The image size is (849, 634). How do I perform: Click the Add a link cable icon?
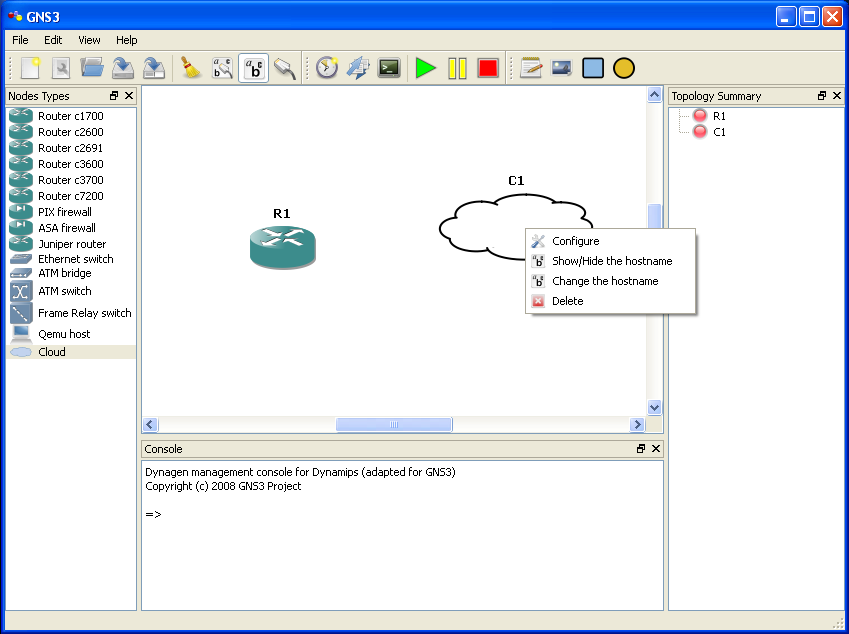[285, 68]
